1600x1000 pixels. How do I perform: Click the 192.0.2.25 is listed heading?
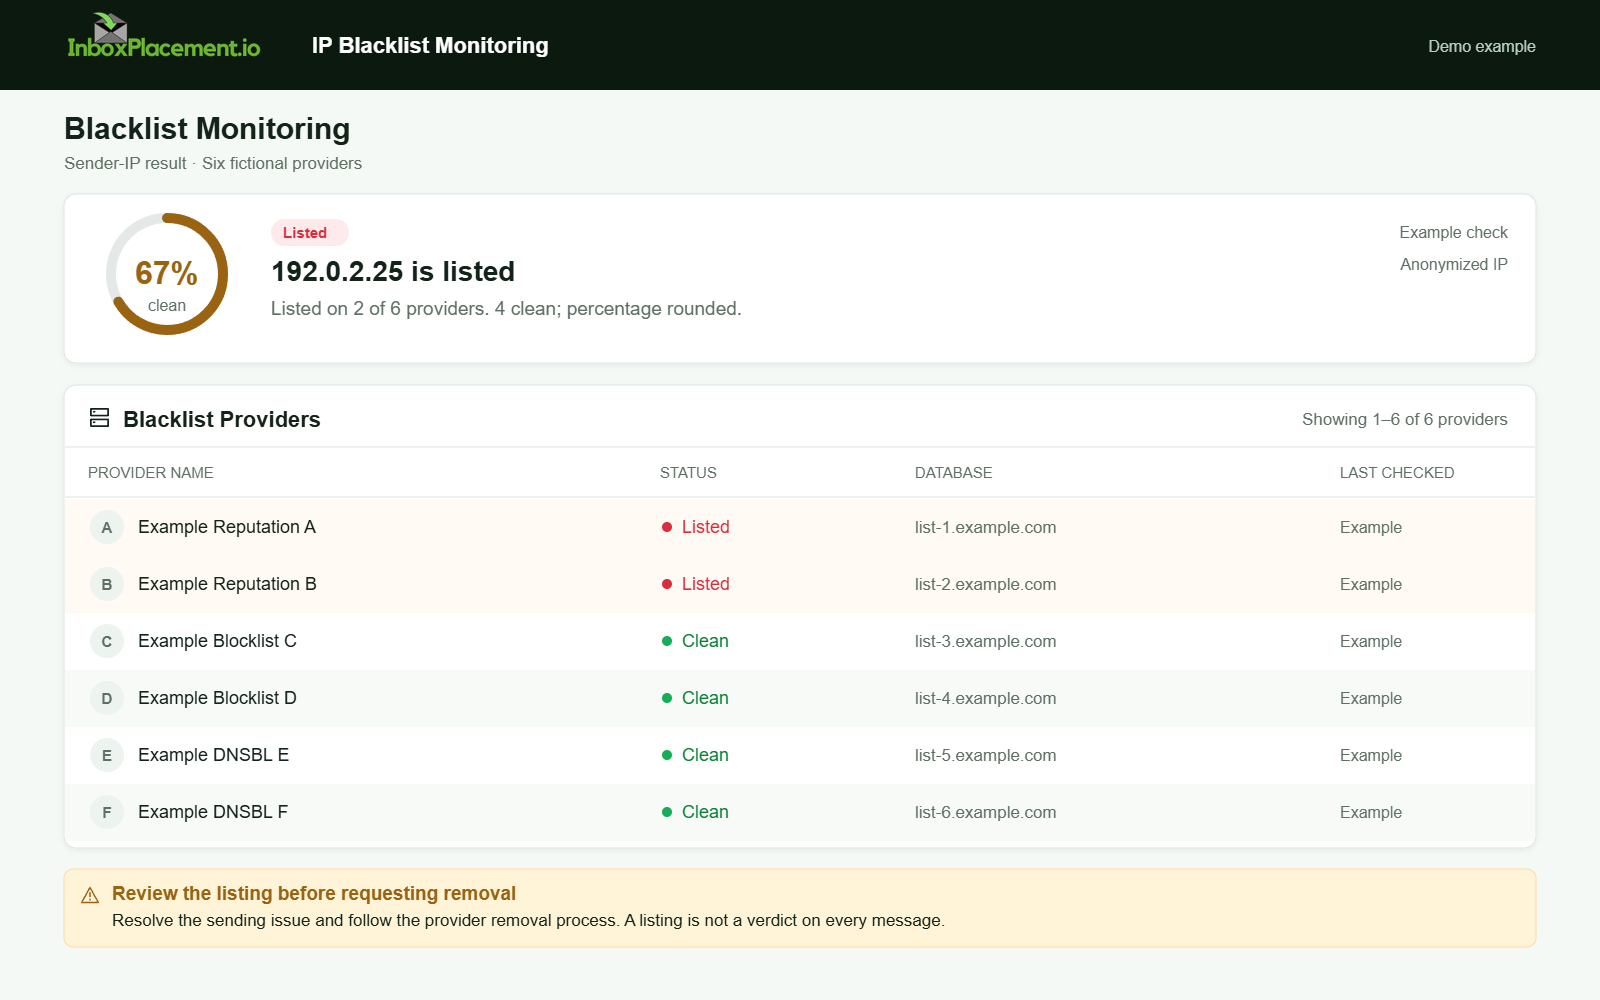pyautogui.click(x=393, y=271)
